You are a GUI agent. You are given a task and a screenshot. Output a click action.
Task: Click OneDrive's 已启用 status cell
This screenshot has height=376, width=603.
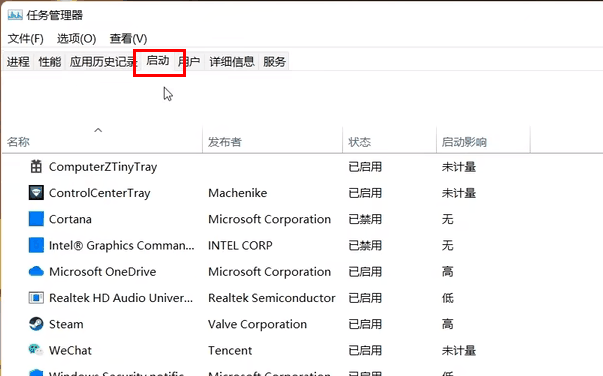pos(365,272)
